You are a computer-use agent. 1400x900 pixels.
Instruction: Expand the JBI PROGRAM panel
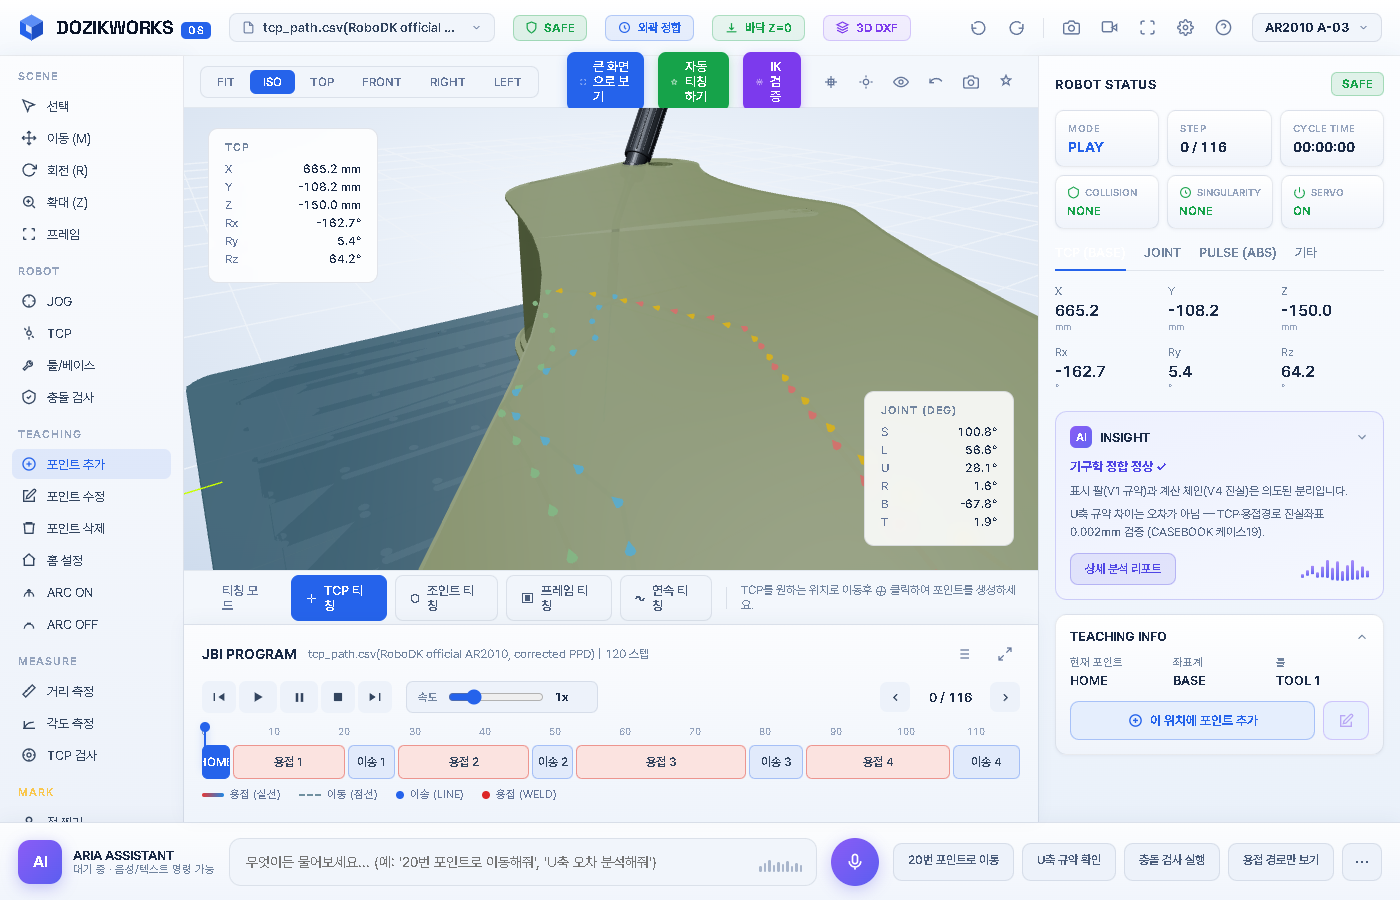[x=1005, y=654]
